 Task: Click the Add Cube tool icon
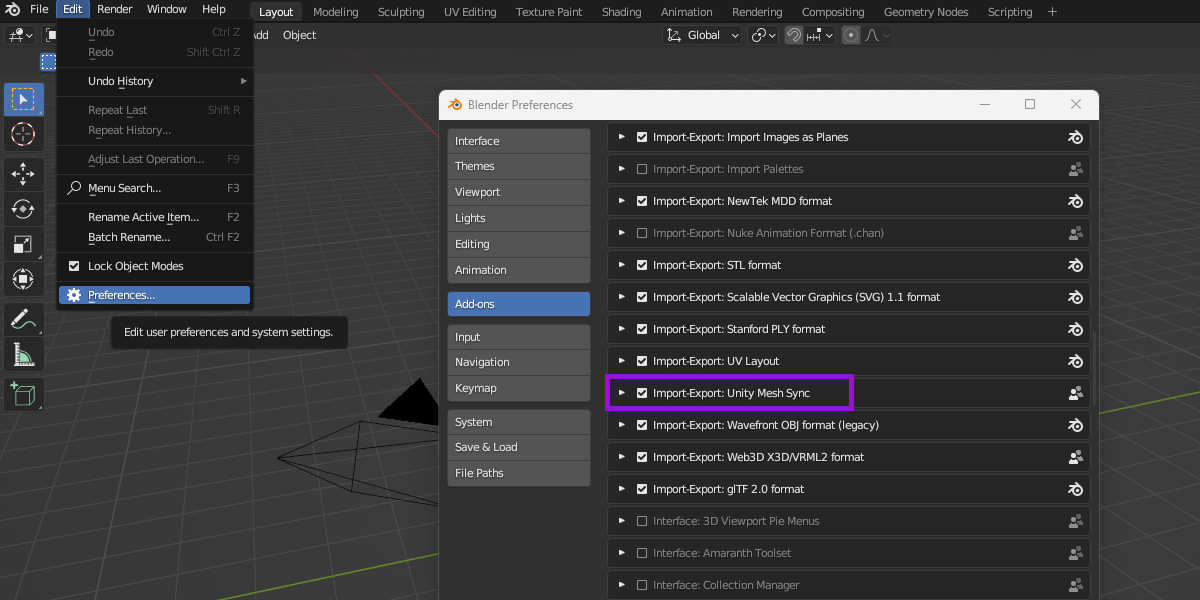(x=23, y=394)
